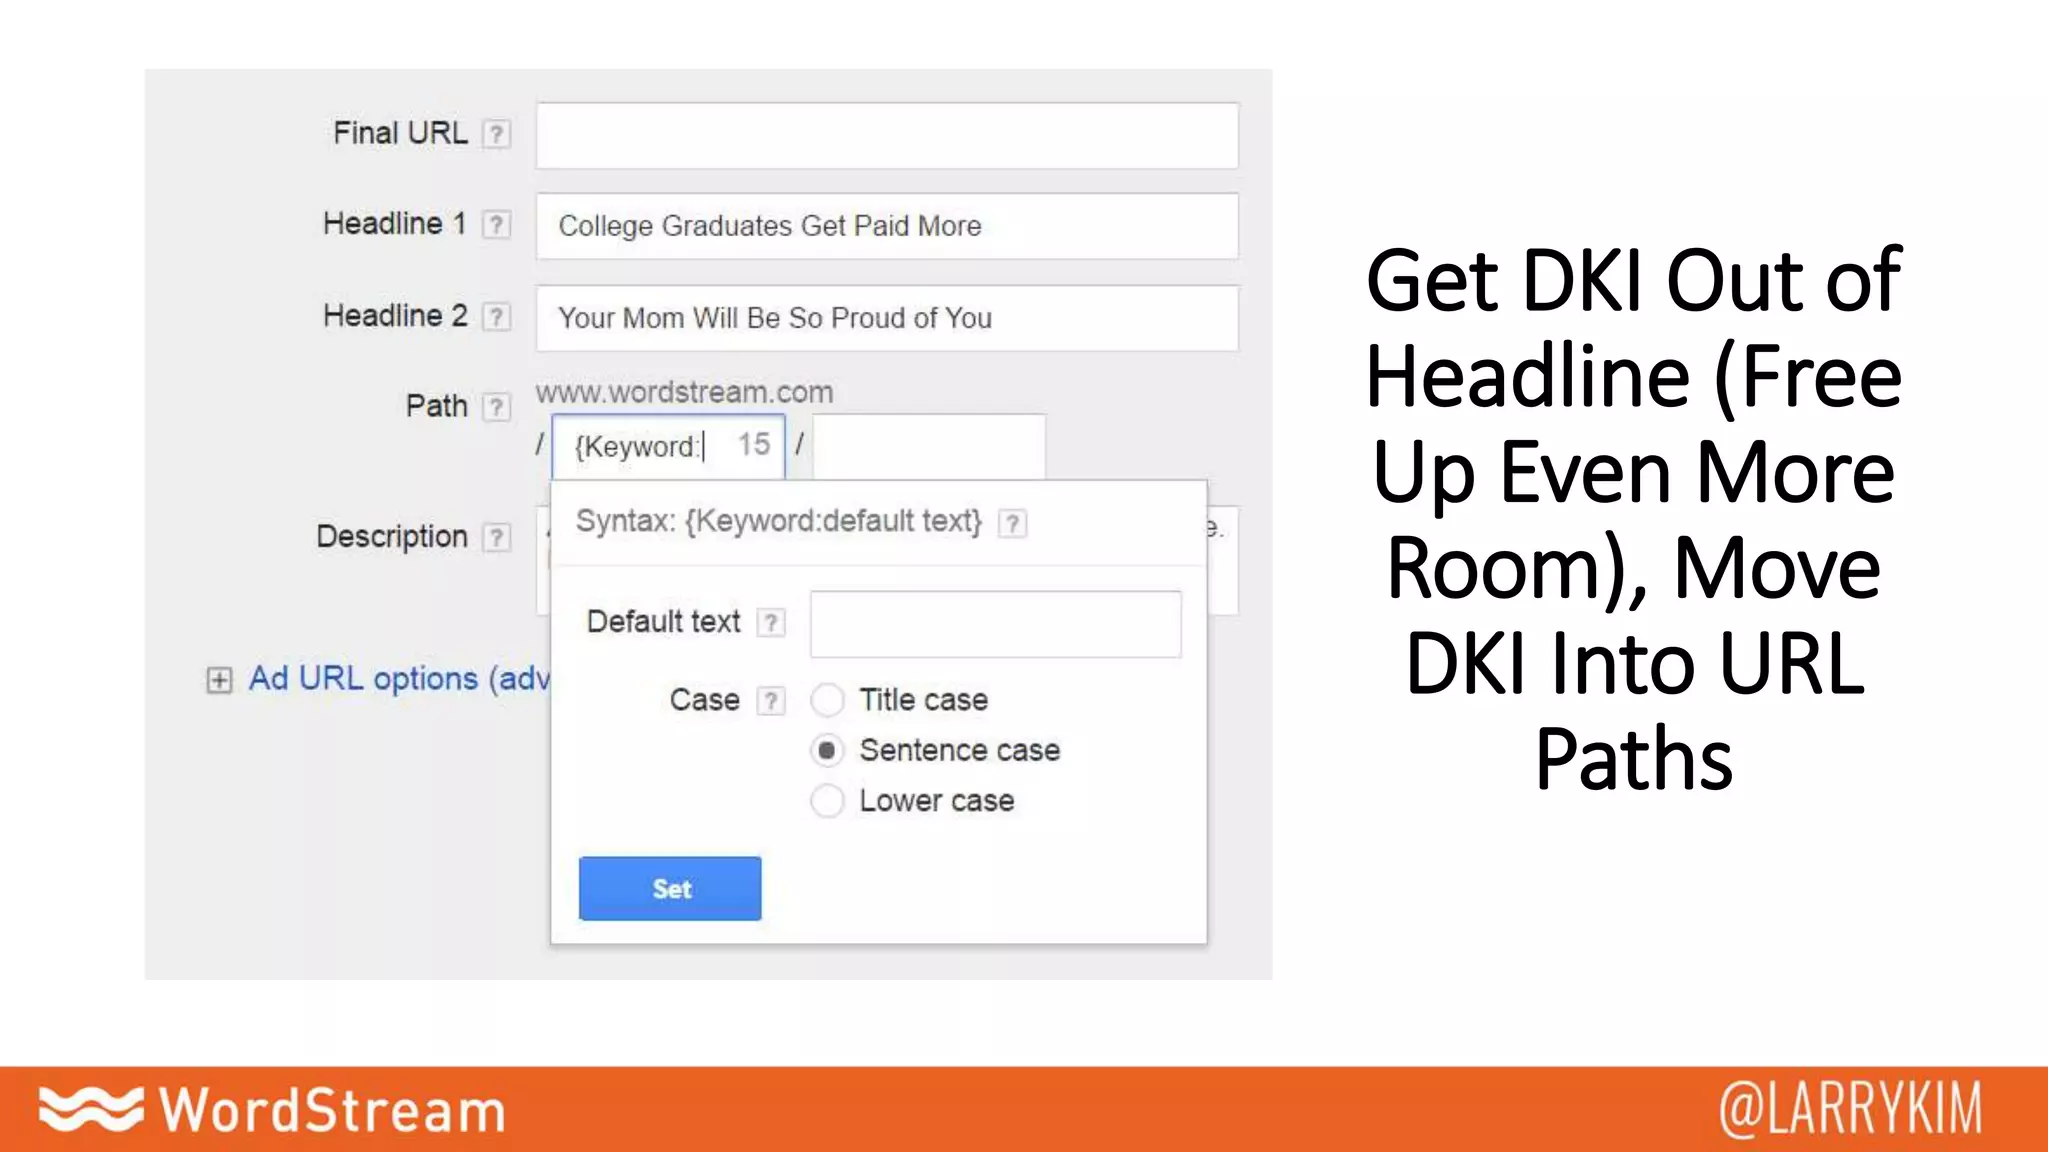The image size is (2048, 1152).
Task: Click the Syntax: {Keyword:default text} label
Action: [779, 521]
